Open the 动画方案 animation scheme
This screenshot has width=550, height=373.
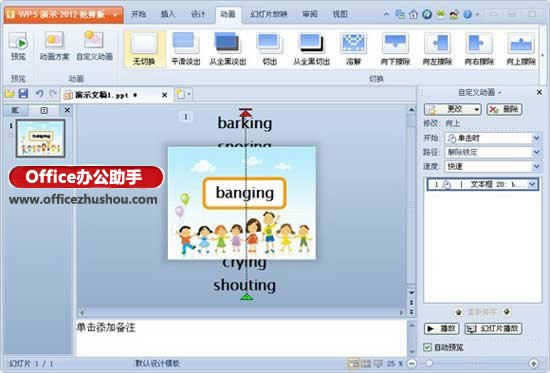click(x=54, y=46)
